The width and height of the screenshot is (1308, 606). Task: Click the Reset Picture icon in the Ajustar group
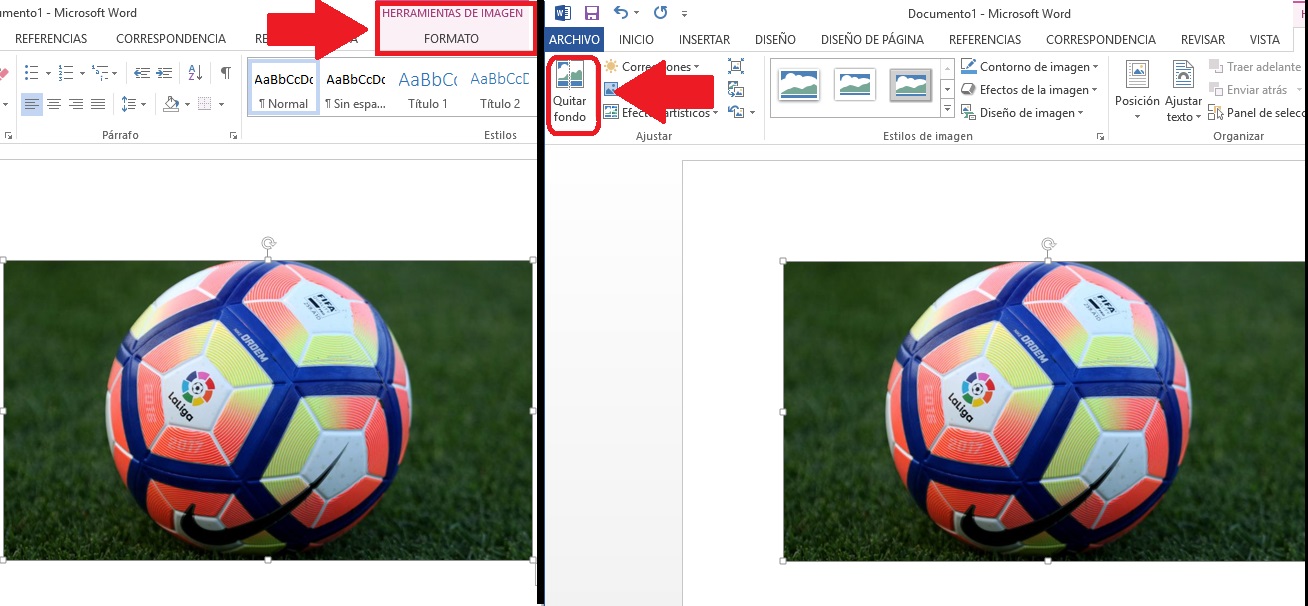click(734, 113)
